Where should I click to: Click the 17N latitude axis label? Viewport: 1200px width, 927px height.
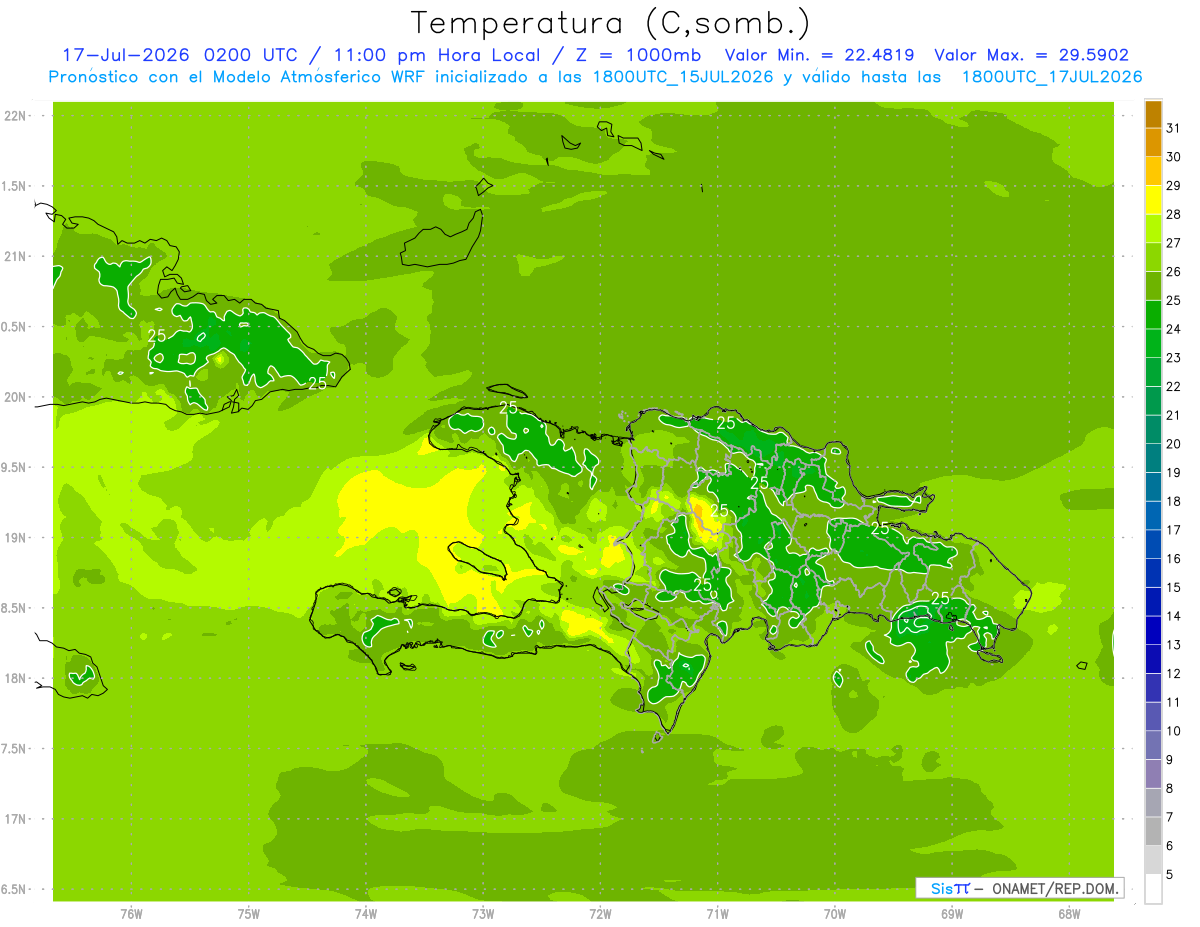click(17, 819)
